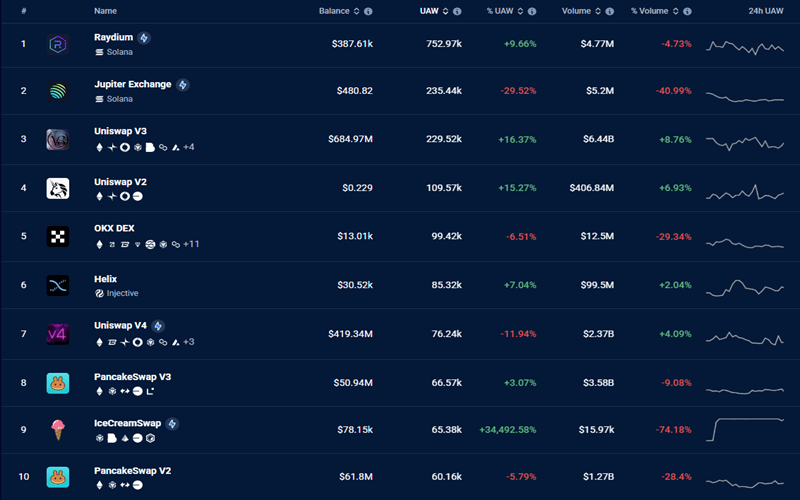Viewport: 800px width, 500px height.
Task: Click the lightning badge beside Jupiter Exchange
Action: [x=183, y=85]
